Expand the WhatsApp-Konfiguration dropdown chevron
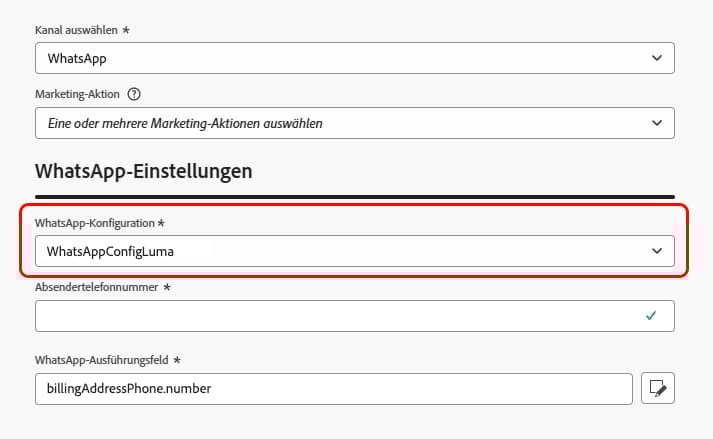 tap(656, 251)
